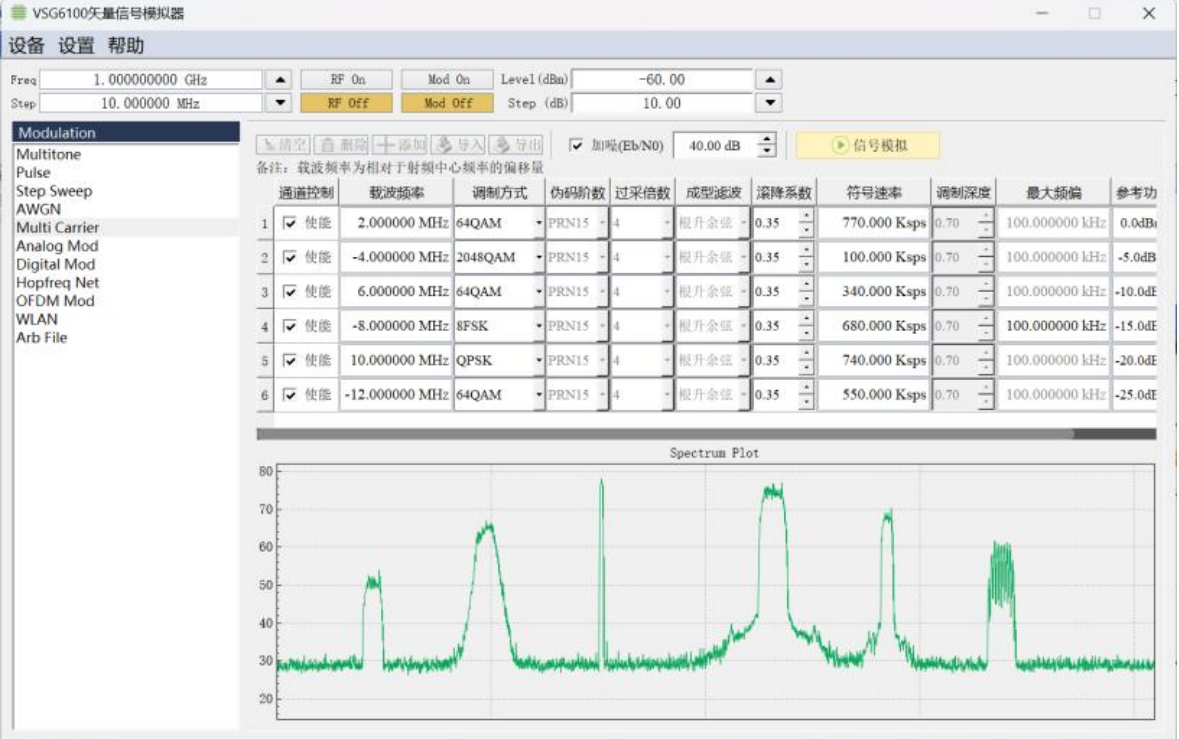Start 信号模拟 with the play icon

[x=868, y=145]
